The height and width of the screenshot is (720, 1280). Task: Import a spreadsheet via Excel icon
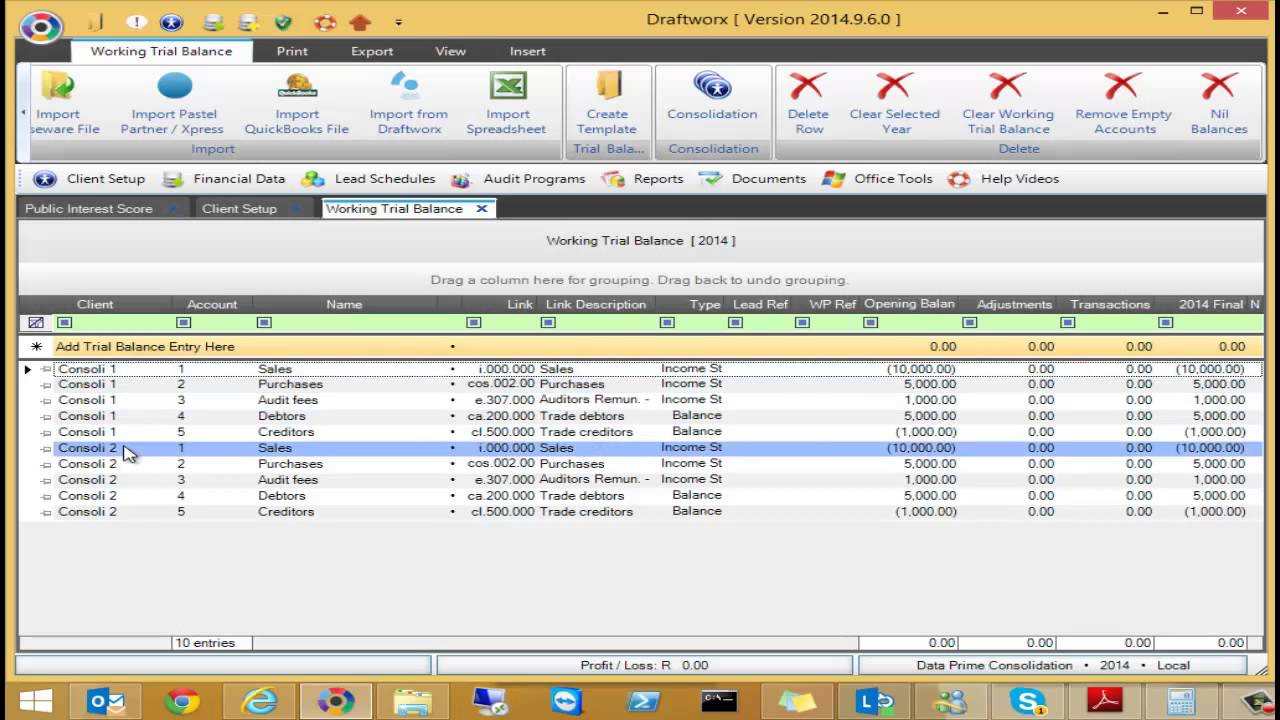tap(506, 103)
